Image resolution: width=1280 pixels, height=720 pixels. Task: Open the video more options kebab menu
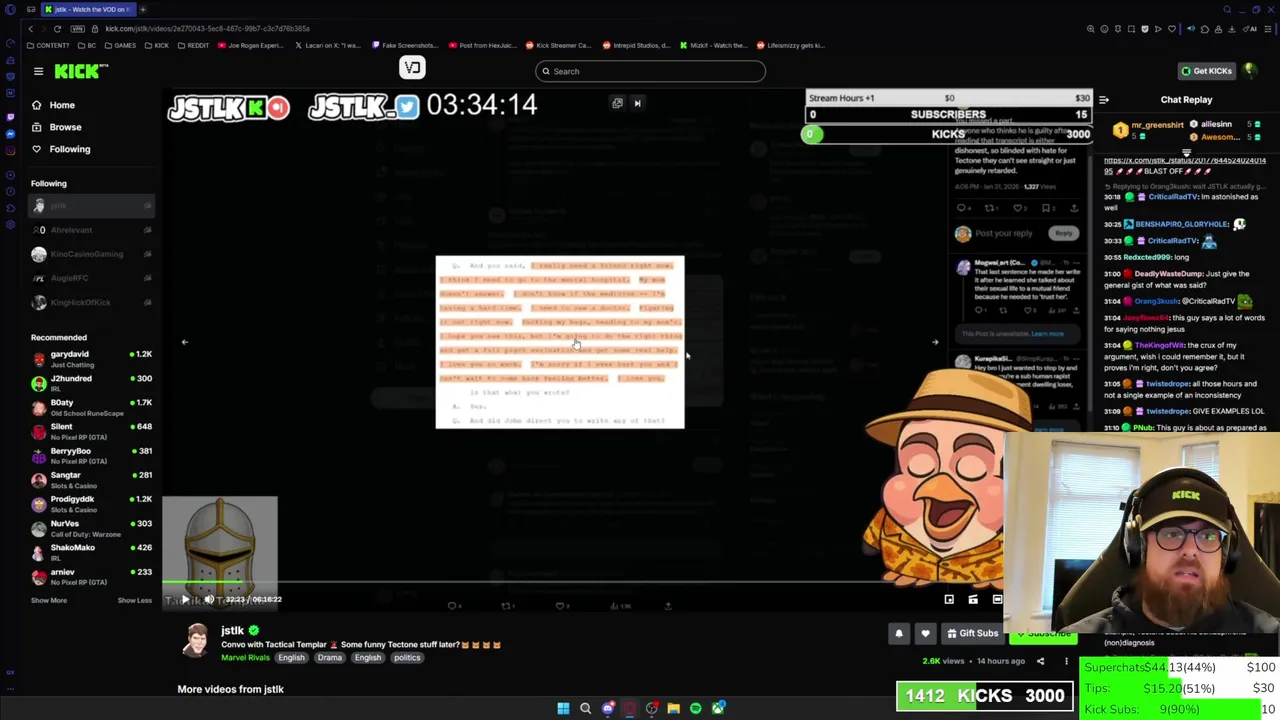point(1066,661)
